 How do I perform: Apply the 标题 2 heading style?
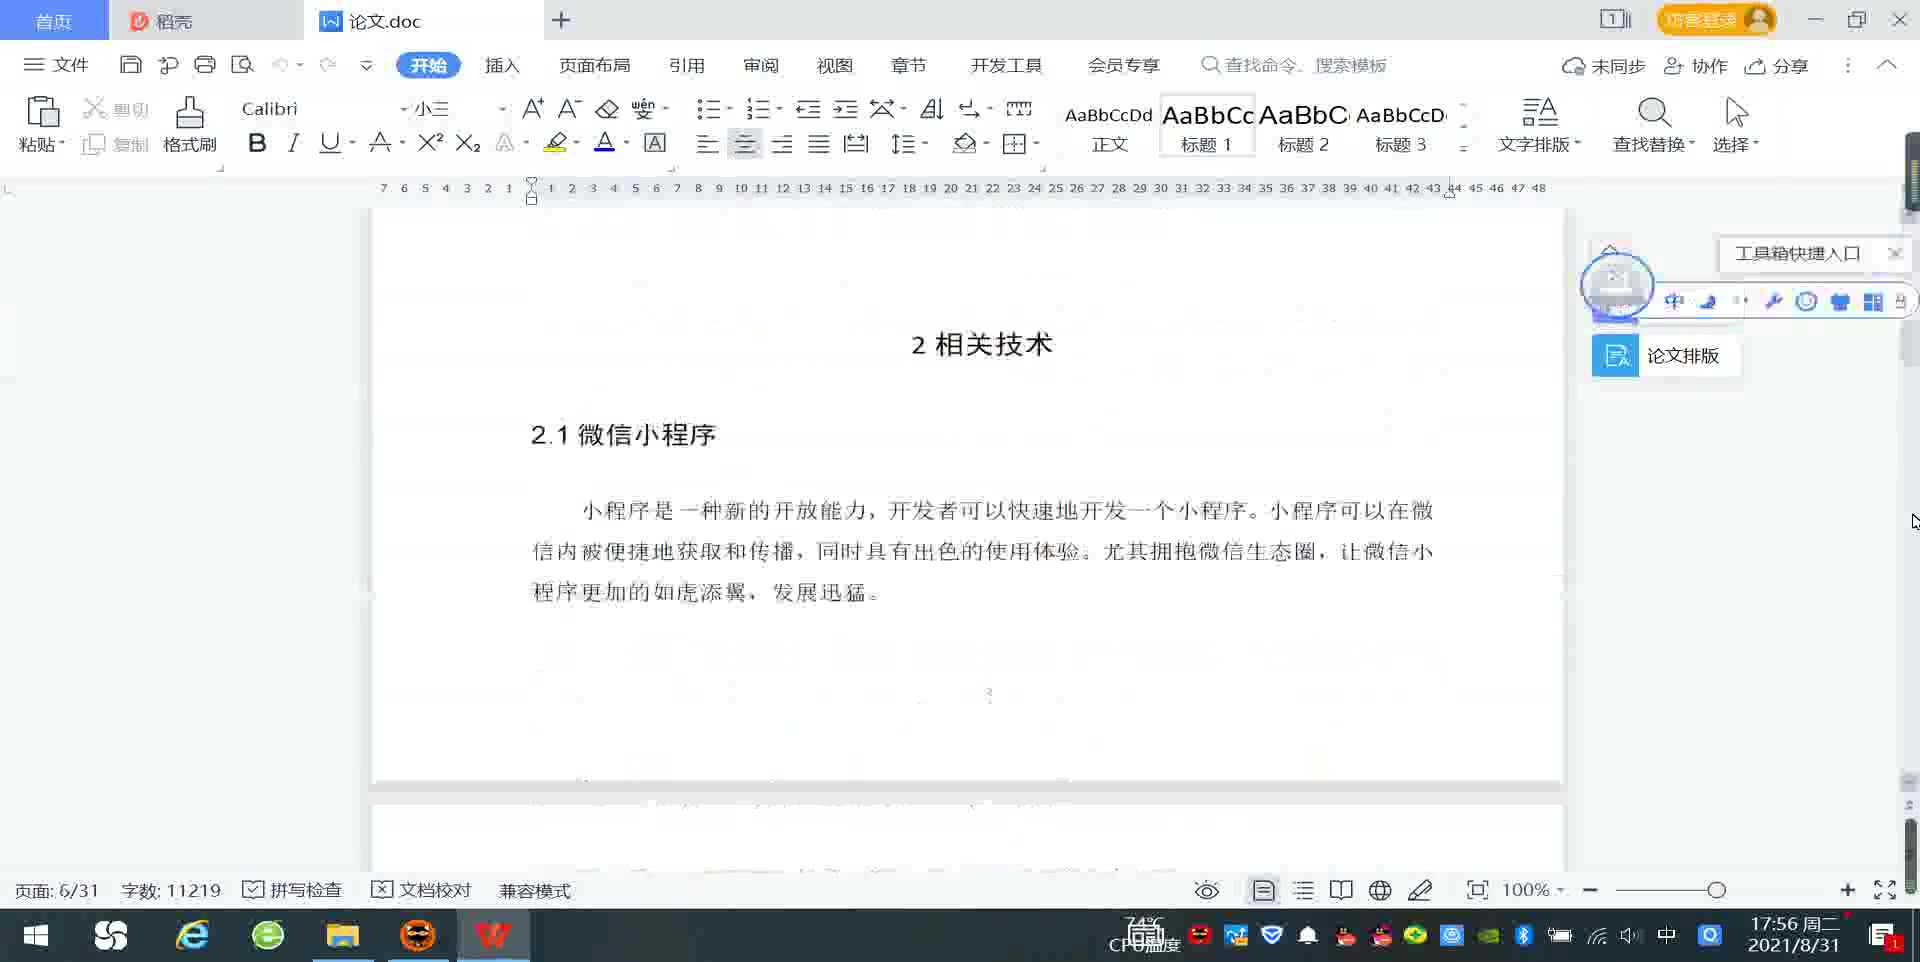pos(1303,126)
